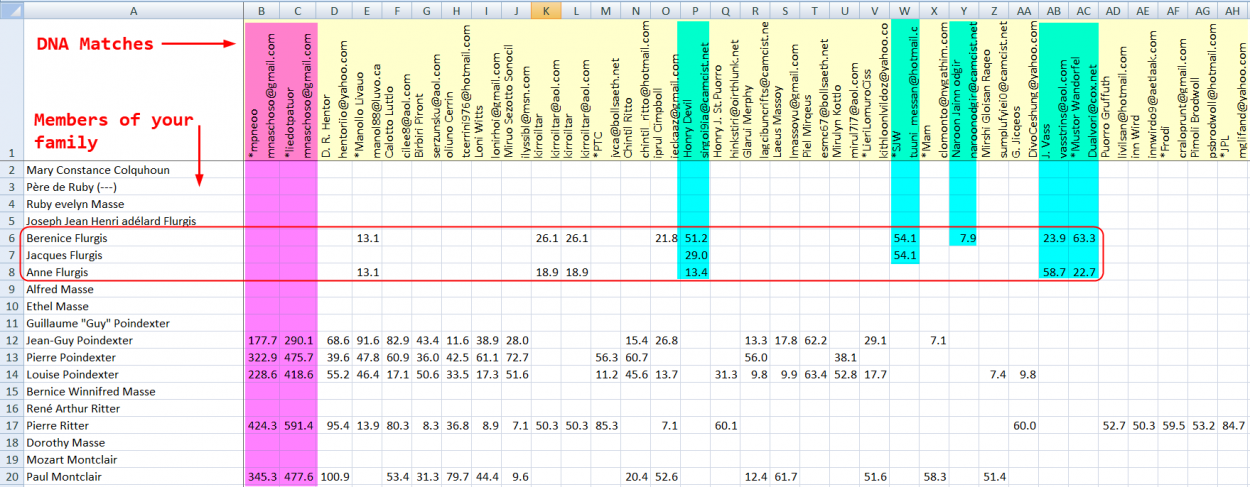Select the row 17 header
This screenshot has width=1250, height=487.
[12, 426]
